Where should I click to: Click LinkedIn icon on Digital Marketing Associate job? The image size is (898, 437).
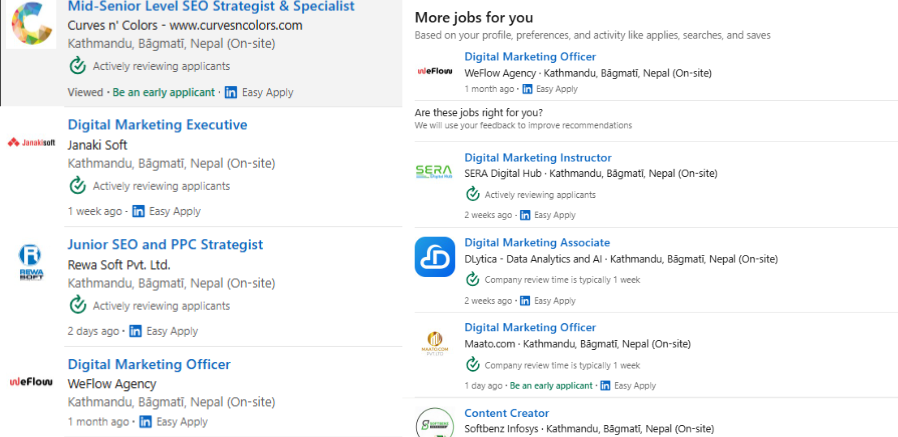tap(525, 301)
